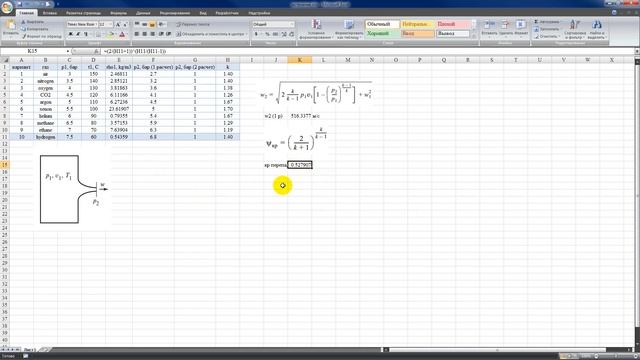Click Insert cells (Вставить) in Cells group
The image size is (640, 360).
489,28
